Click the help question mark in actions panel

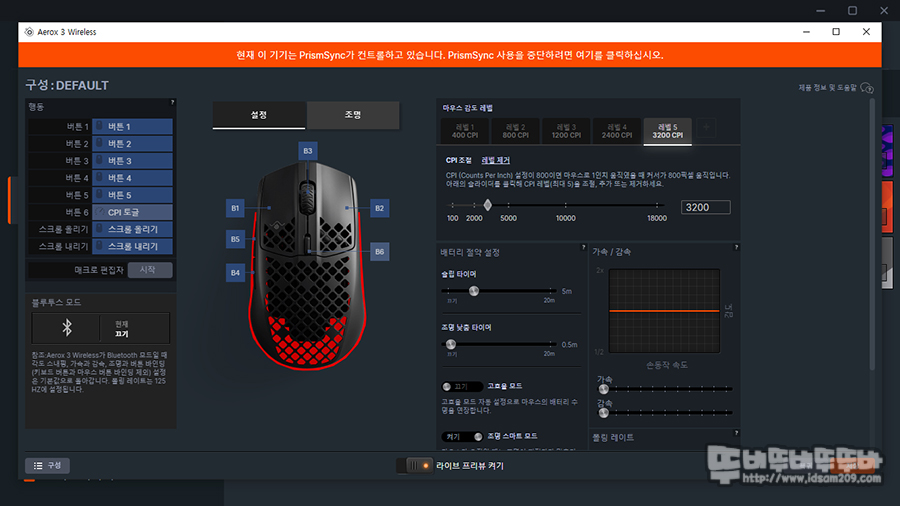[172, 102]
